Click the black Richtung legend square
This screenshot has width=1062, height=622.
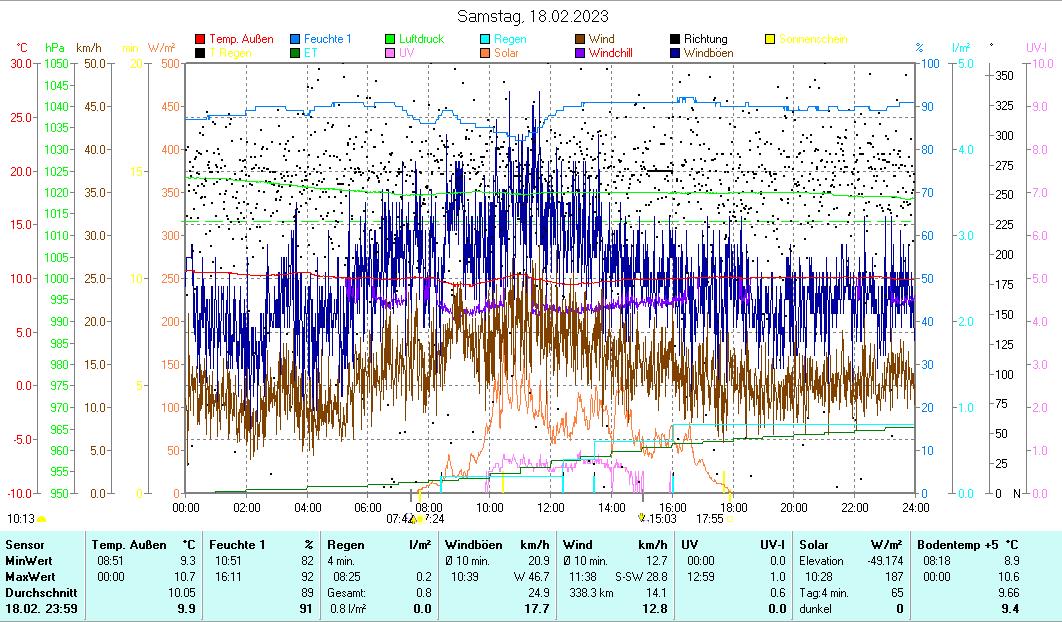pyautogui.click(x=675, y=40)
